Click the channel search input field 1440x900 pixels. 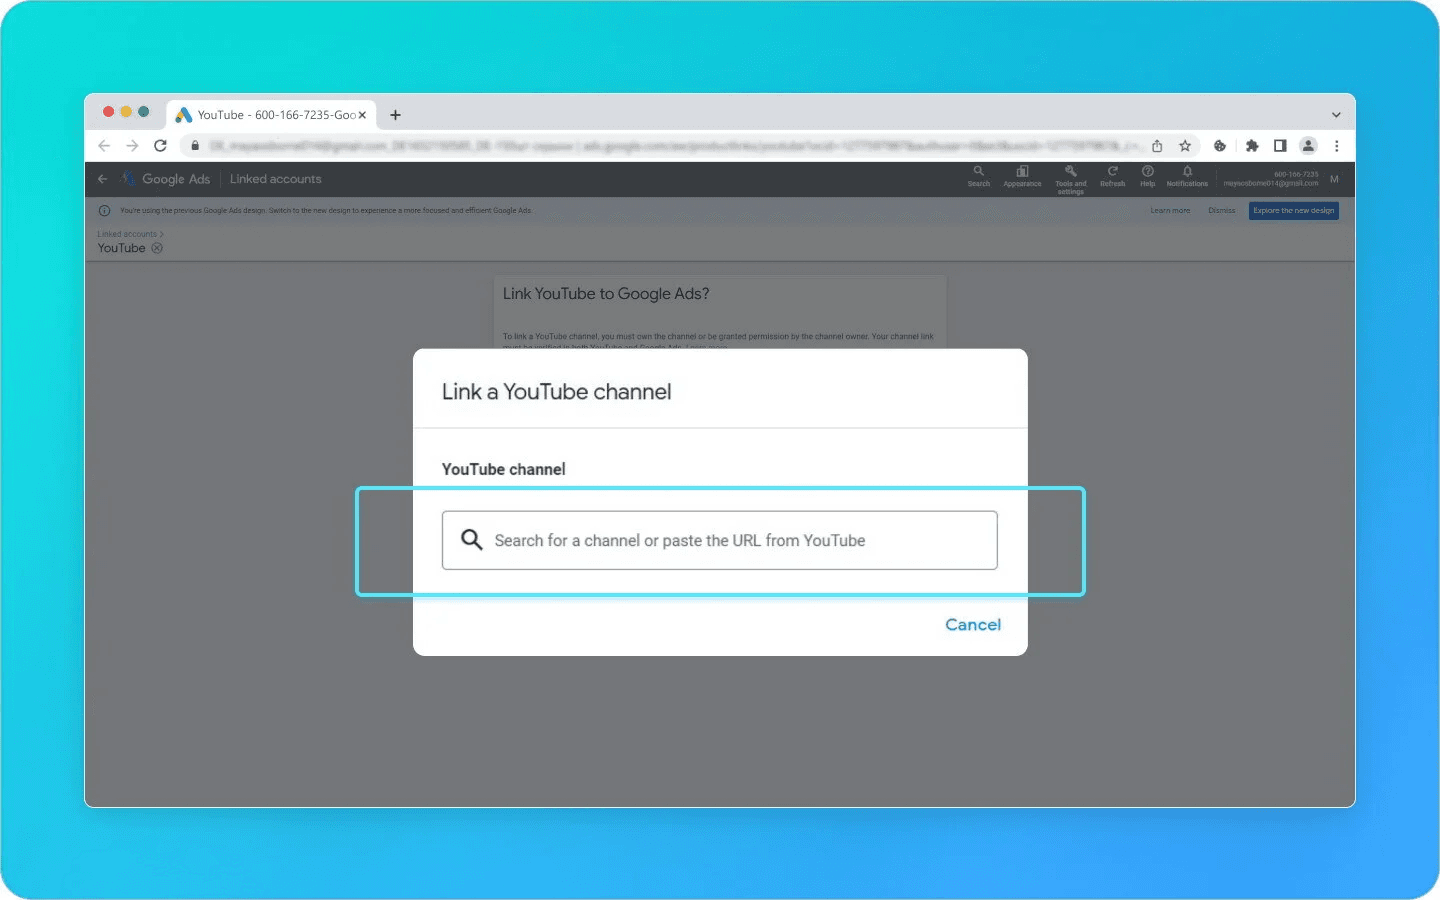(720, 540)
